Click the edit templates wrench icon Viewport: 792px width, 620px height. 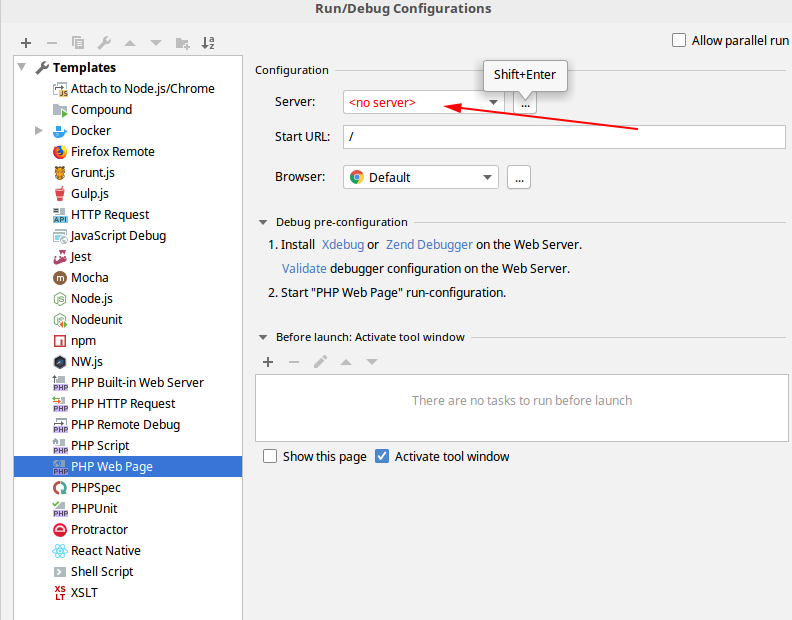pyautogui.click(x=104, y=43)
